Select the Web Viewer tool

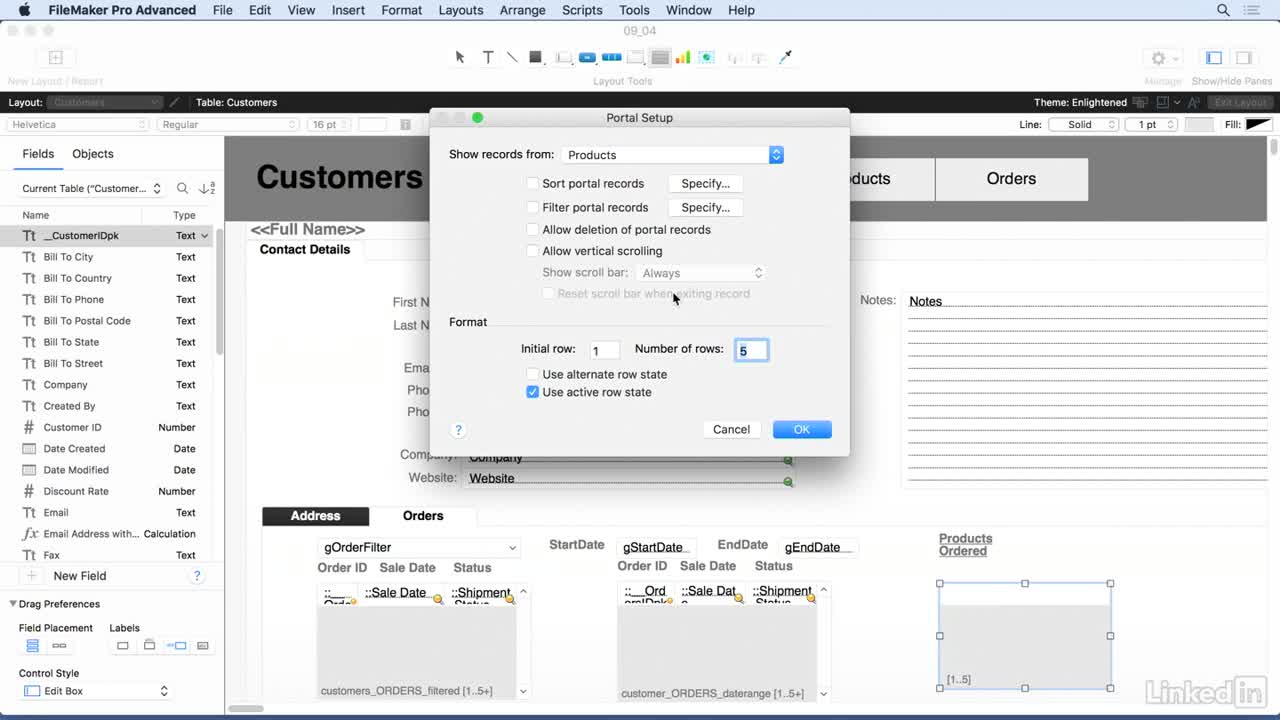pyautogui.click(x=707, y=57)
